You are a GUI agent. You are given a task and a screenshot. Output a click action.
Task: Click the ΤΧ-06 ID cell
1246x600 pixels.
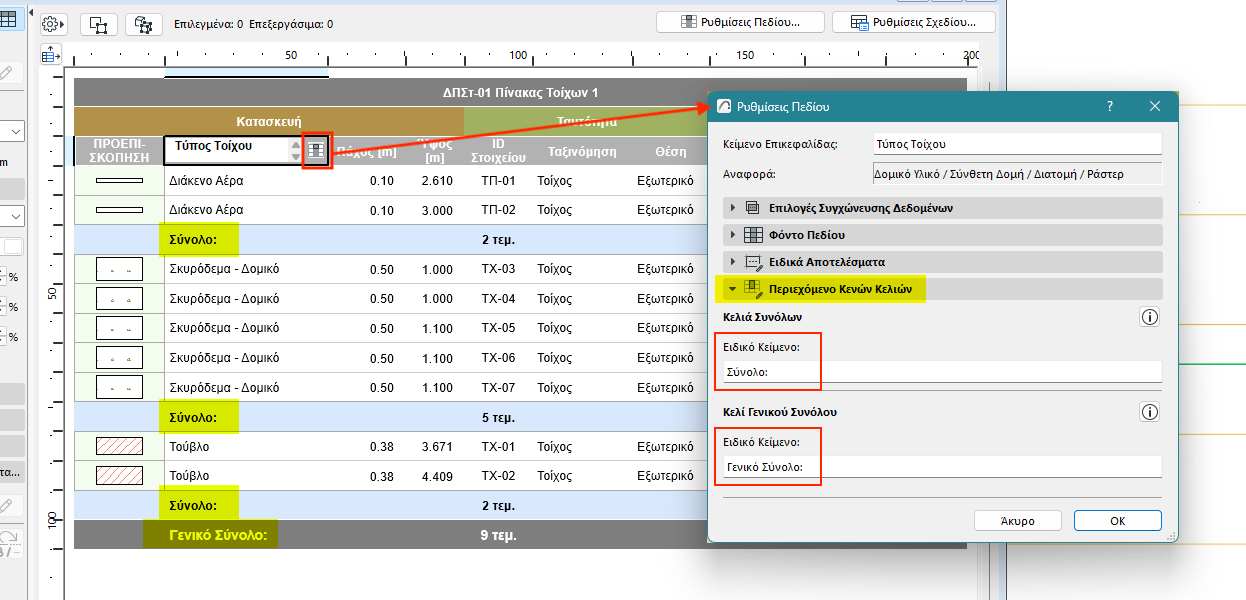[498, 358]
